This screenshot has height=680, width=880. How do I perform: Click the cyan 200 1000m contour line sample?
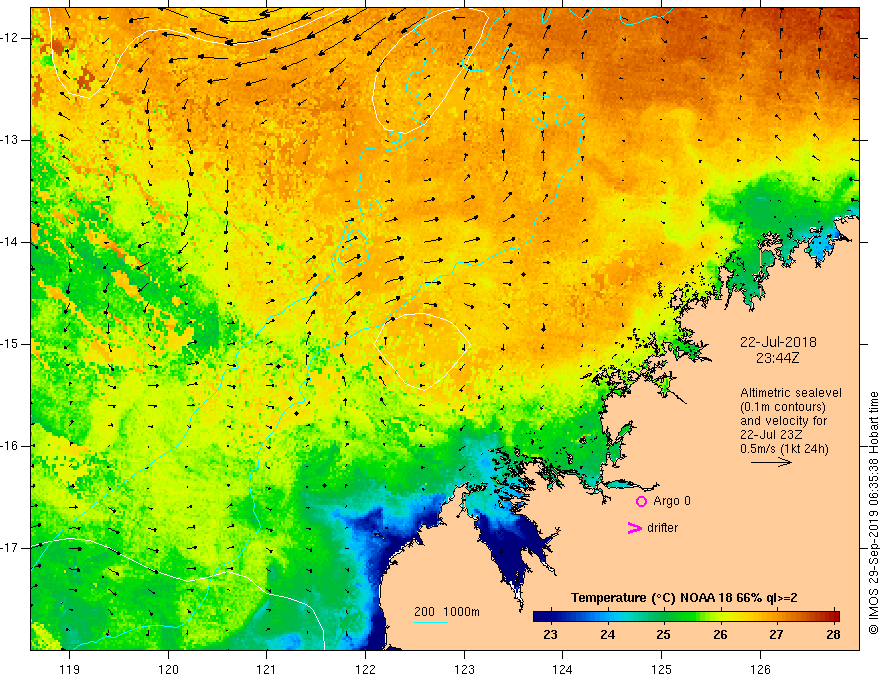tap(430, 622)
